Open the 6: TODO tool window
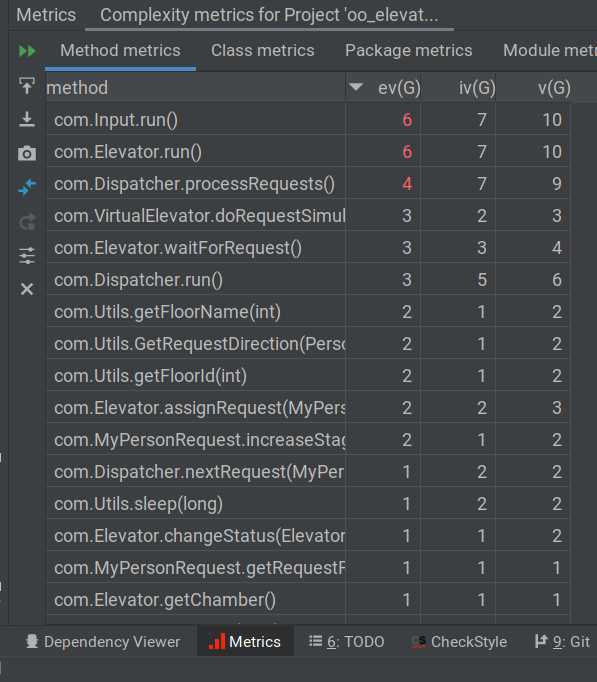The image size is (597, 682). tap(347, 642)
